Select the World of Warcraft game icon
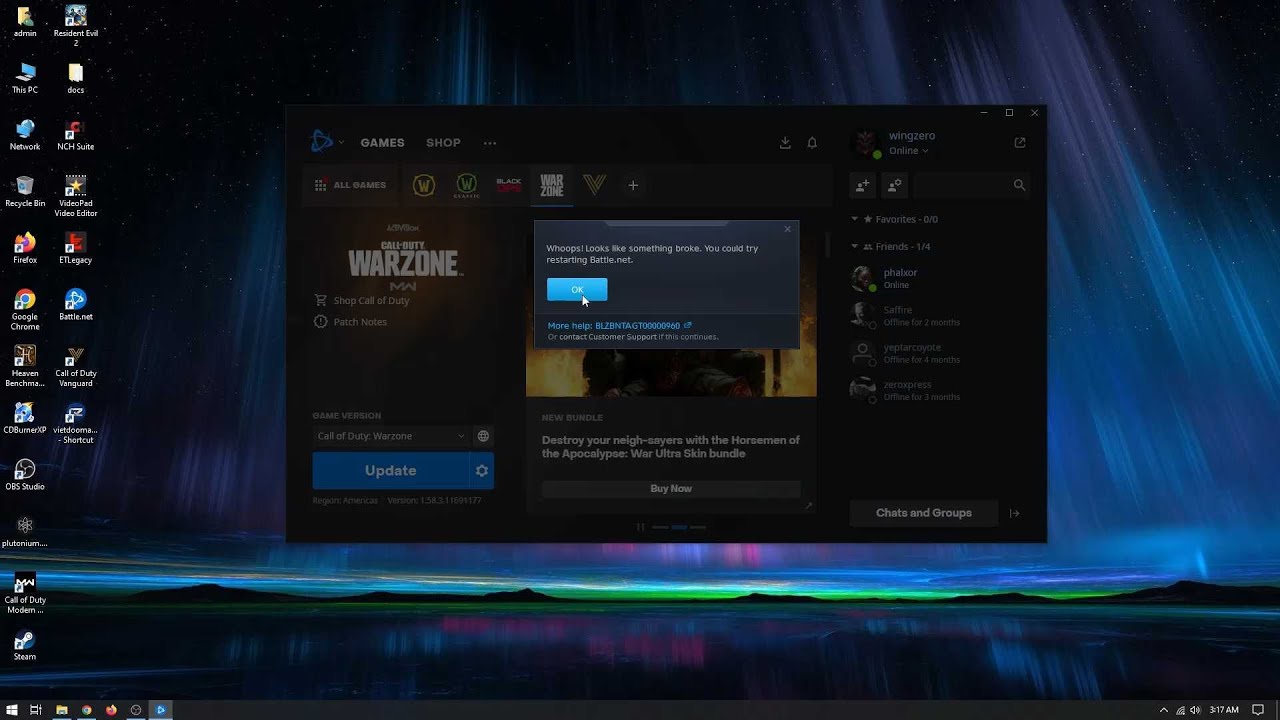This screenshot has height=720, width=1280. coord(424,185)
